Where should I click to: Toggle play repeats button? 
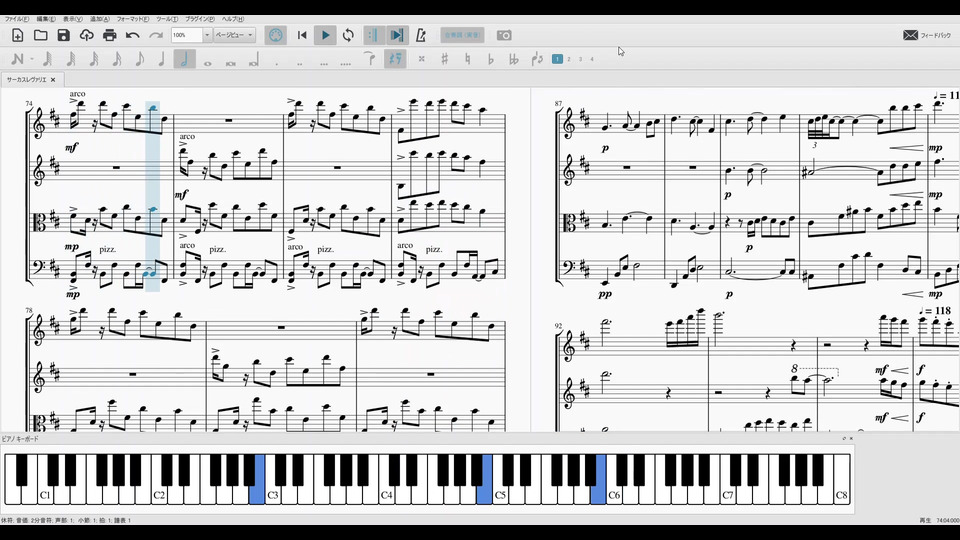[x=373, y=35]
